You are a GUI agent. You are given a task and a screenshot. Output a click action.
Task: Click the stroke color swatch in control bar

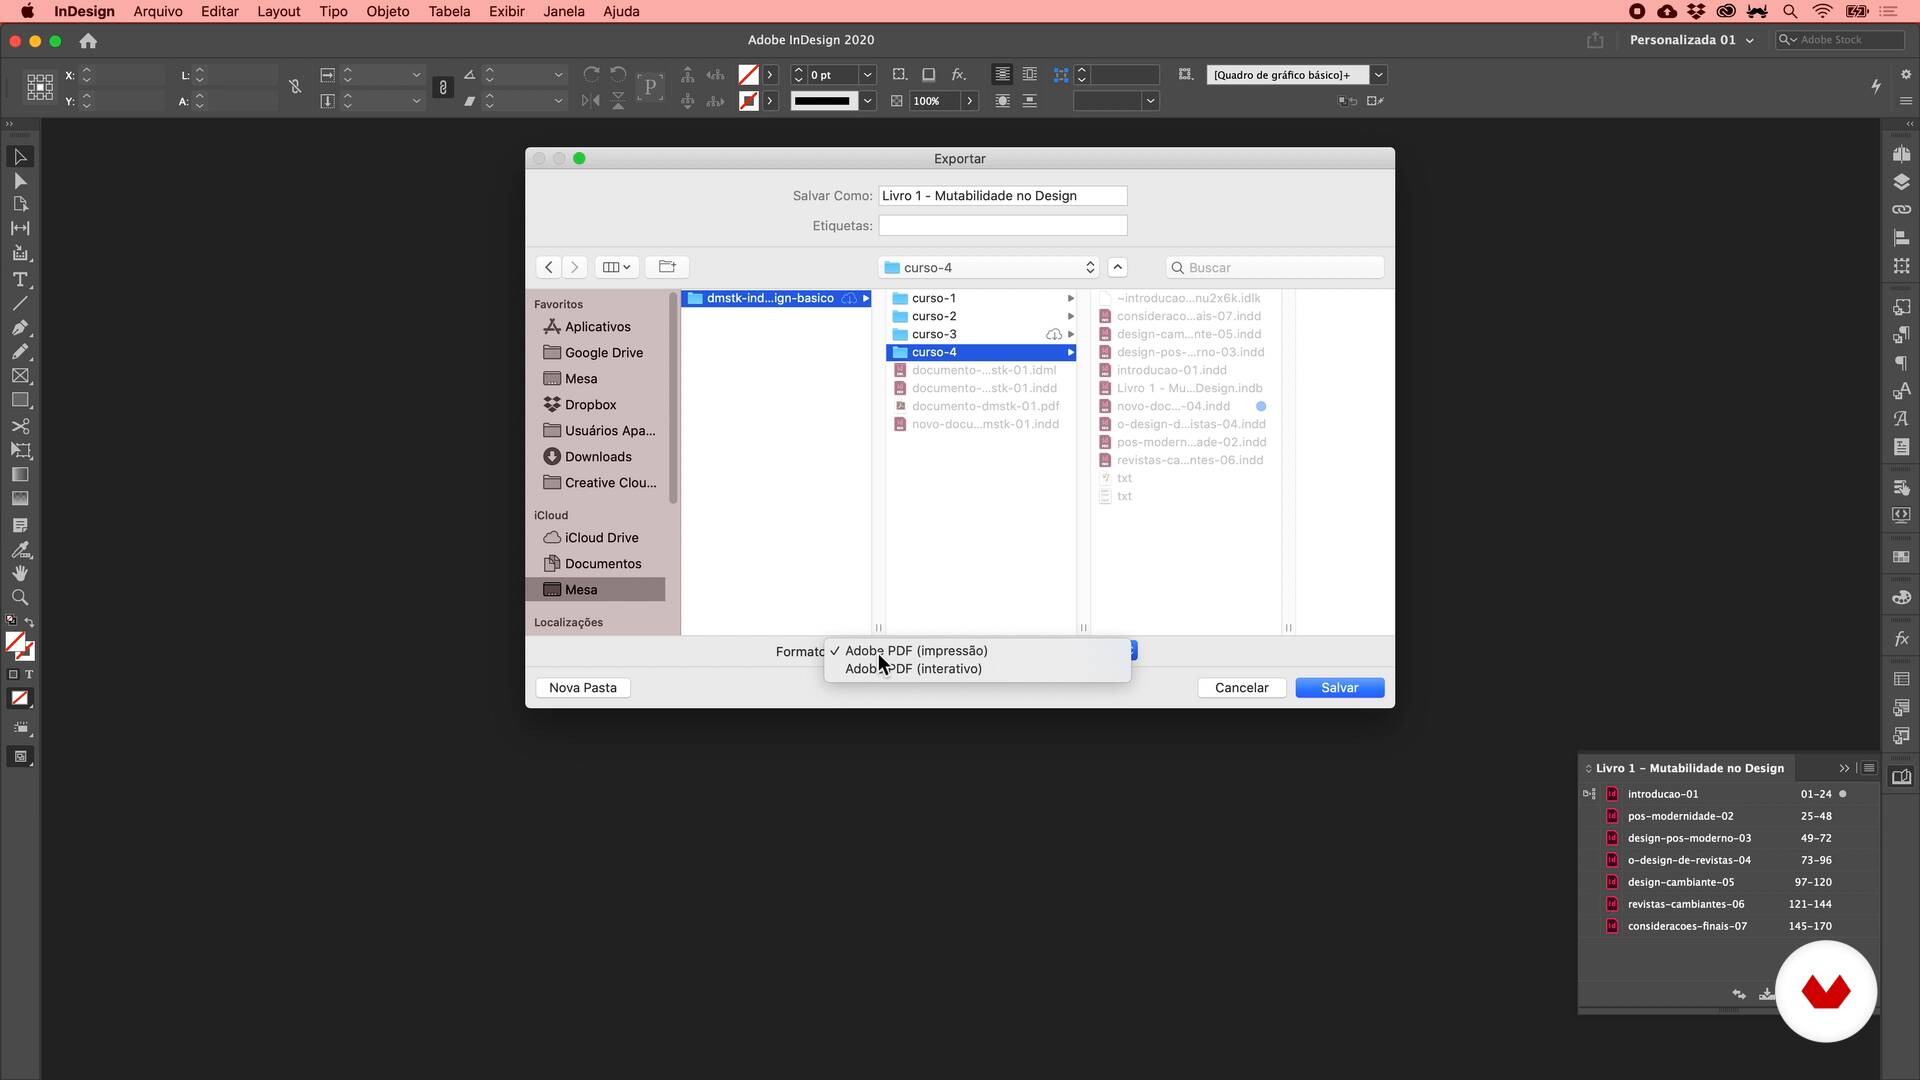point(748,101)
